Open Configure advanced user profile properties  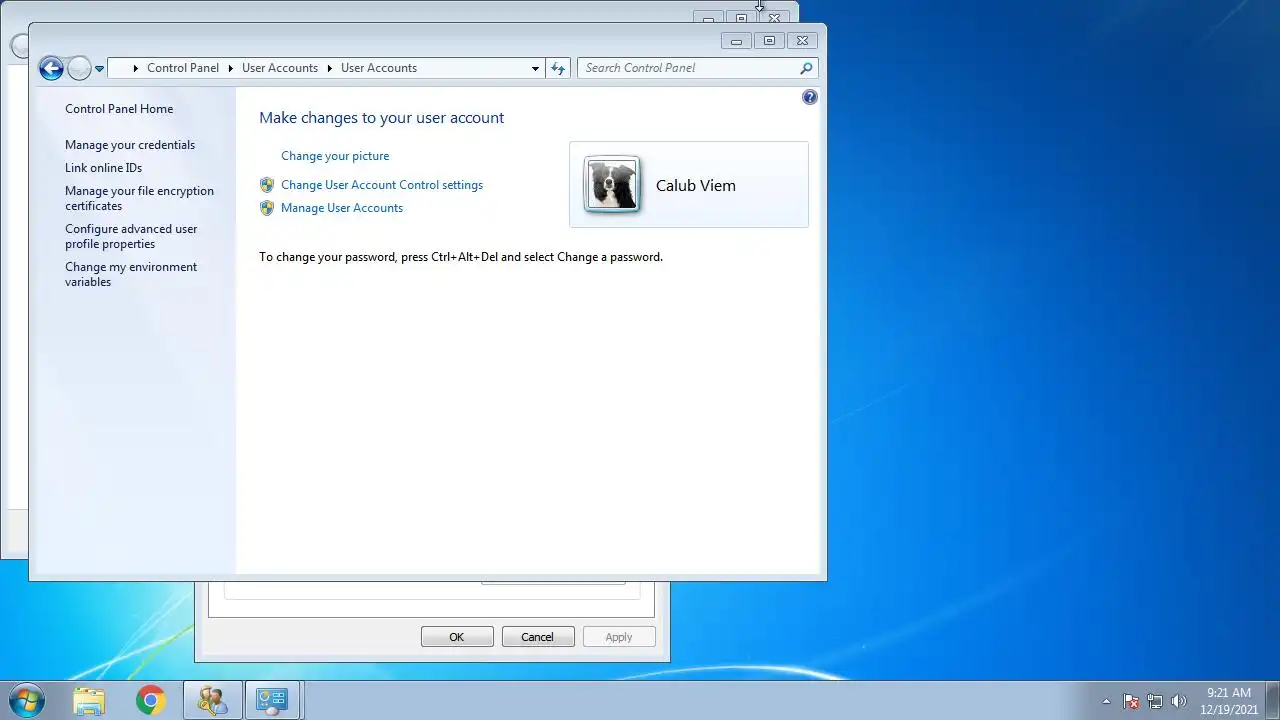tap(131, 236)
